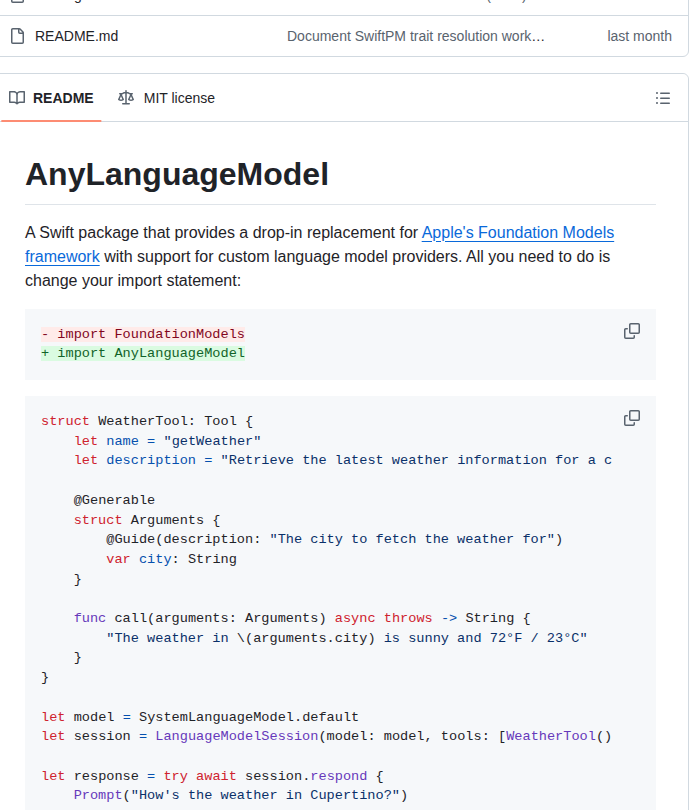Click the Prompt Cupertino weather line
Image resolution: width=690 pixels, height=810 pixels.
click(x=241, y=795)
